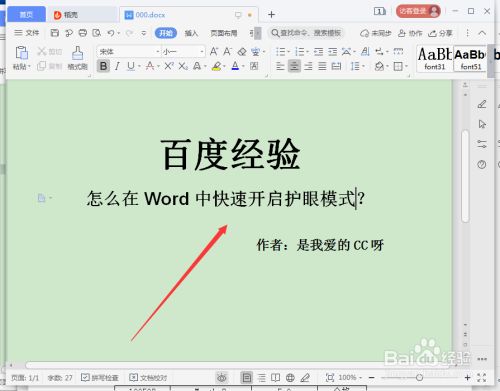This screenshot has height=391, width=500.
Task: Increase paragraph indent
Action: (x=332, y=51)
